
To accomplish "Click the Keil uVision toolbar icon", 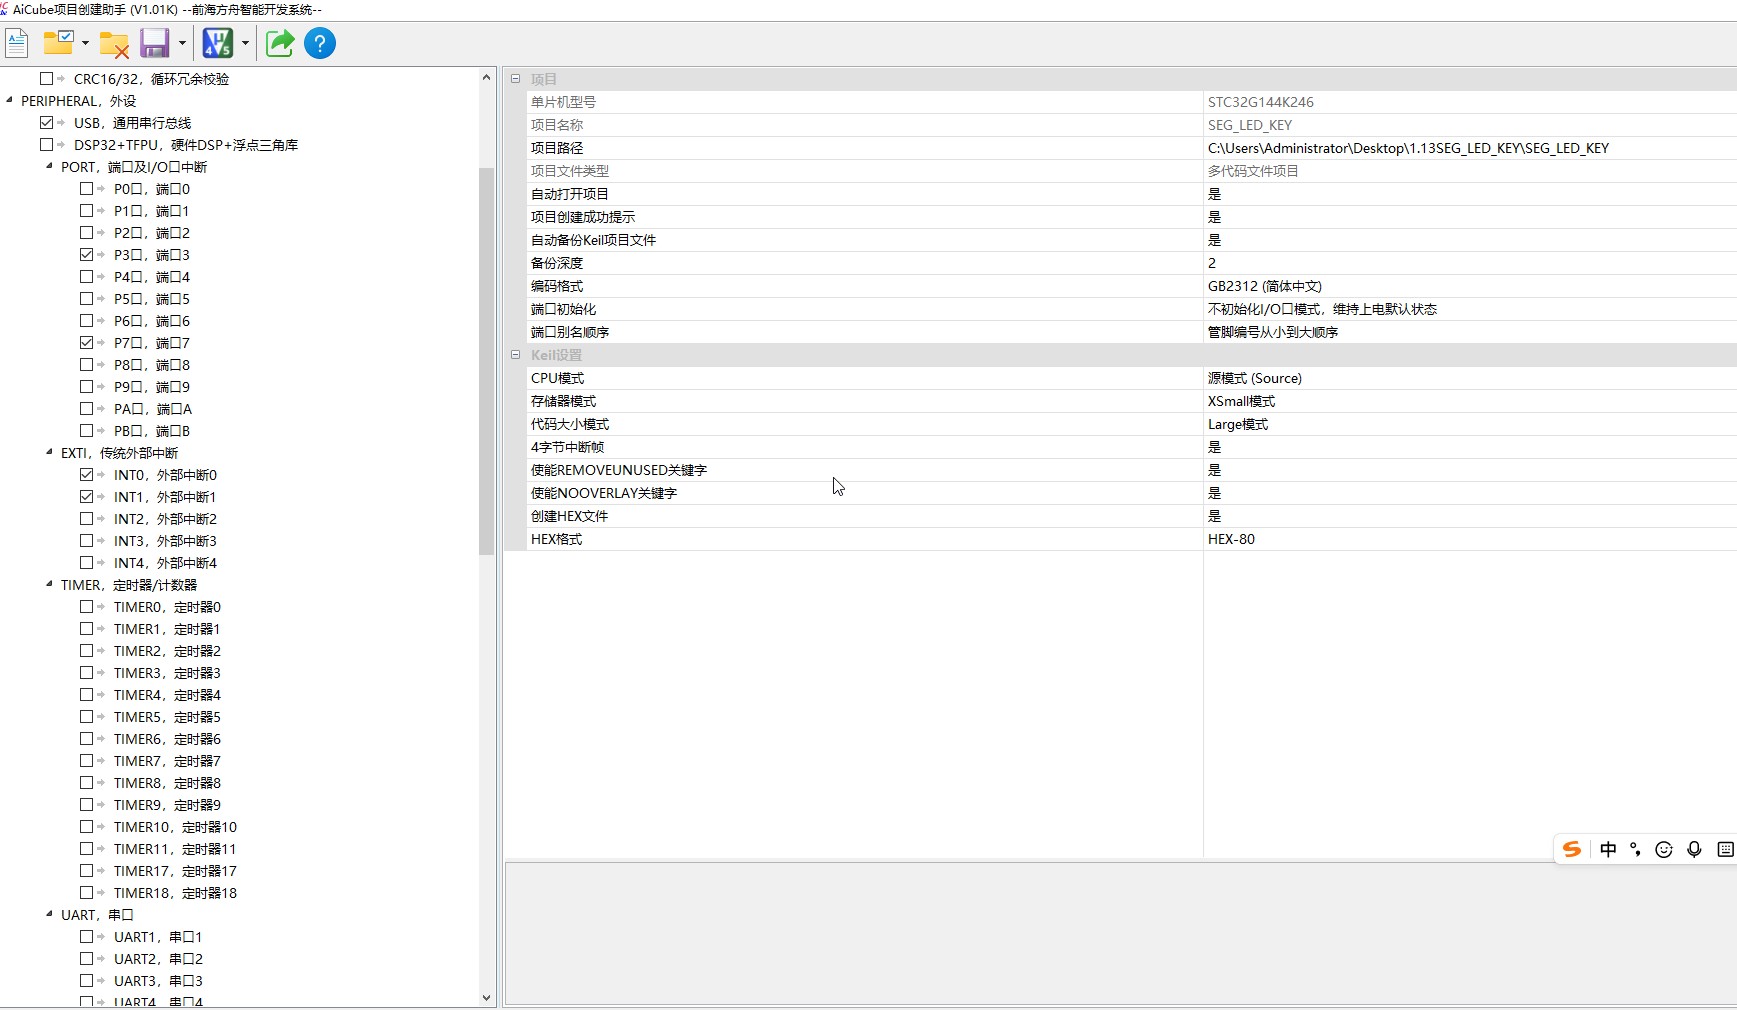I will tap(217, 43).
